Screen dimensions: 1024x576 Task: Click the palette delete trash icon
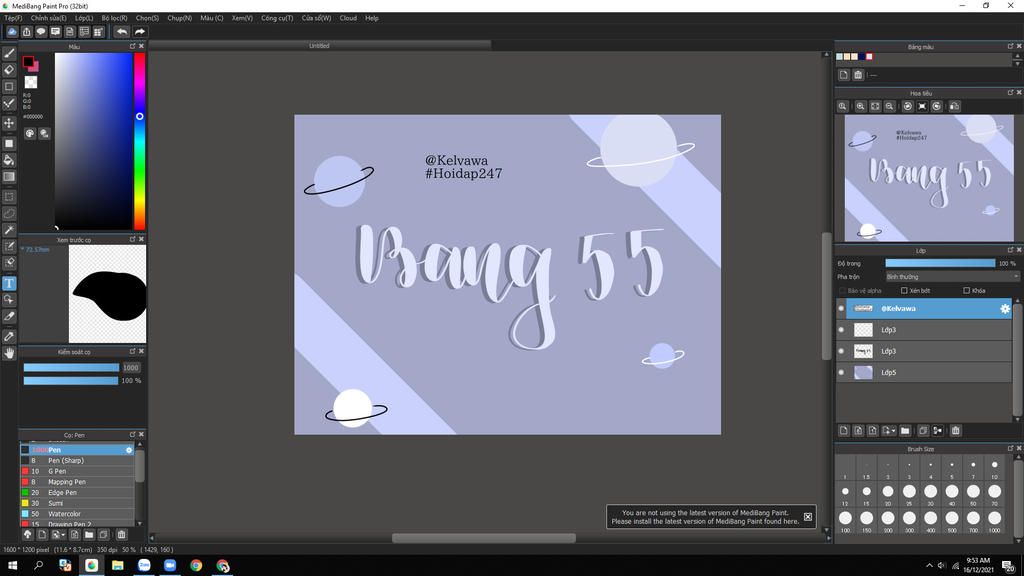click(858, 75)
